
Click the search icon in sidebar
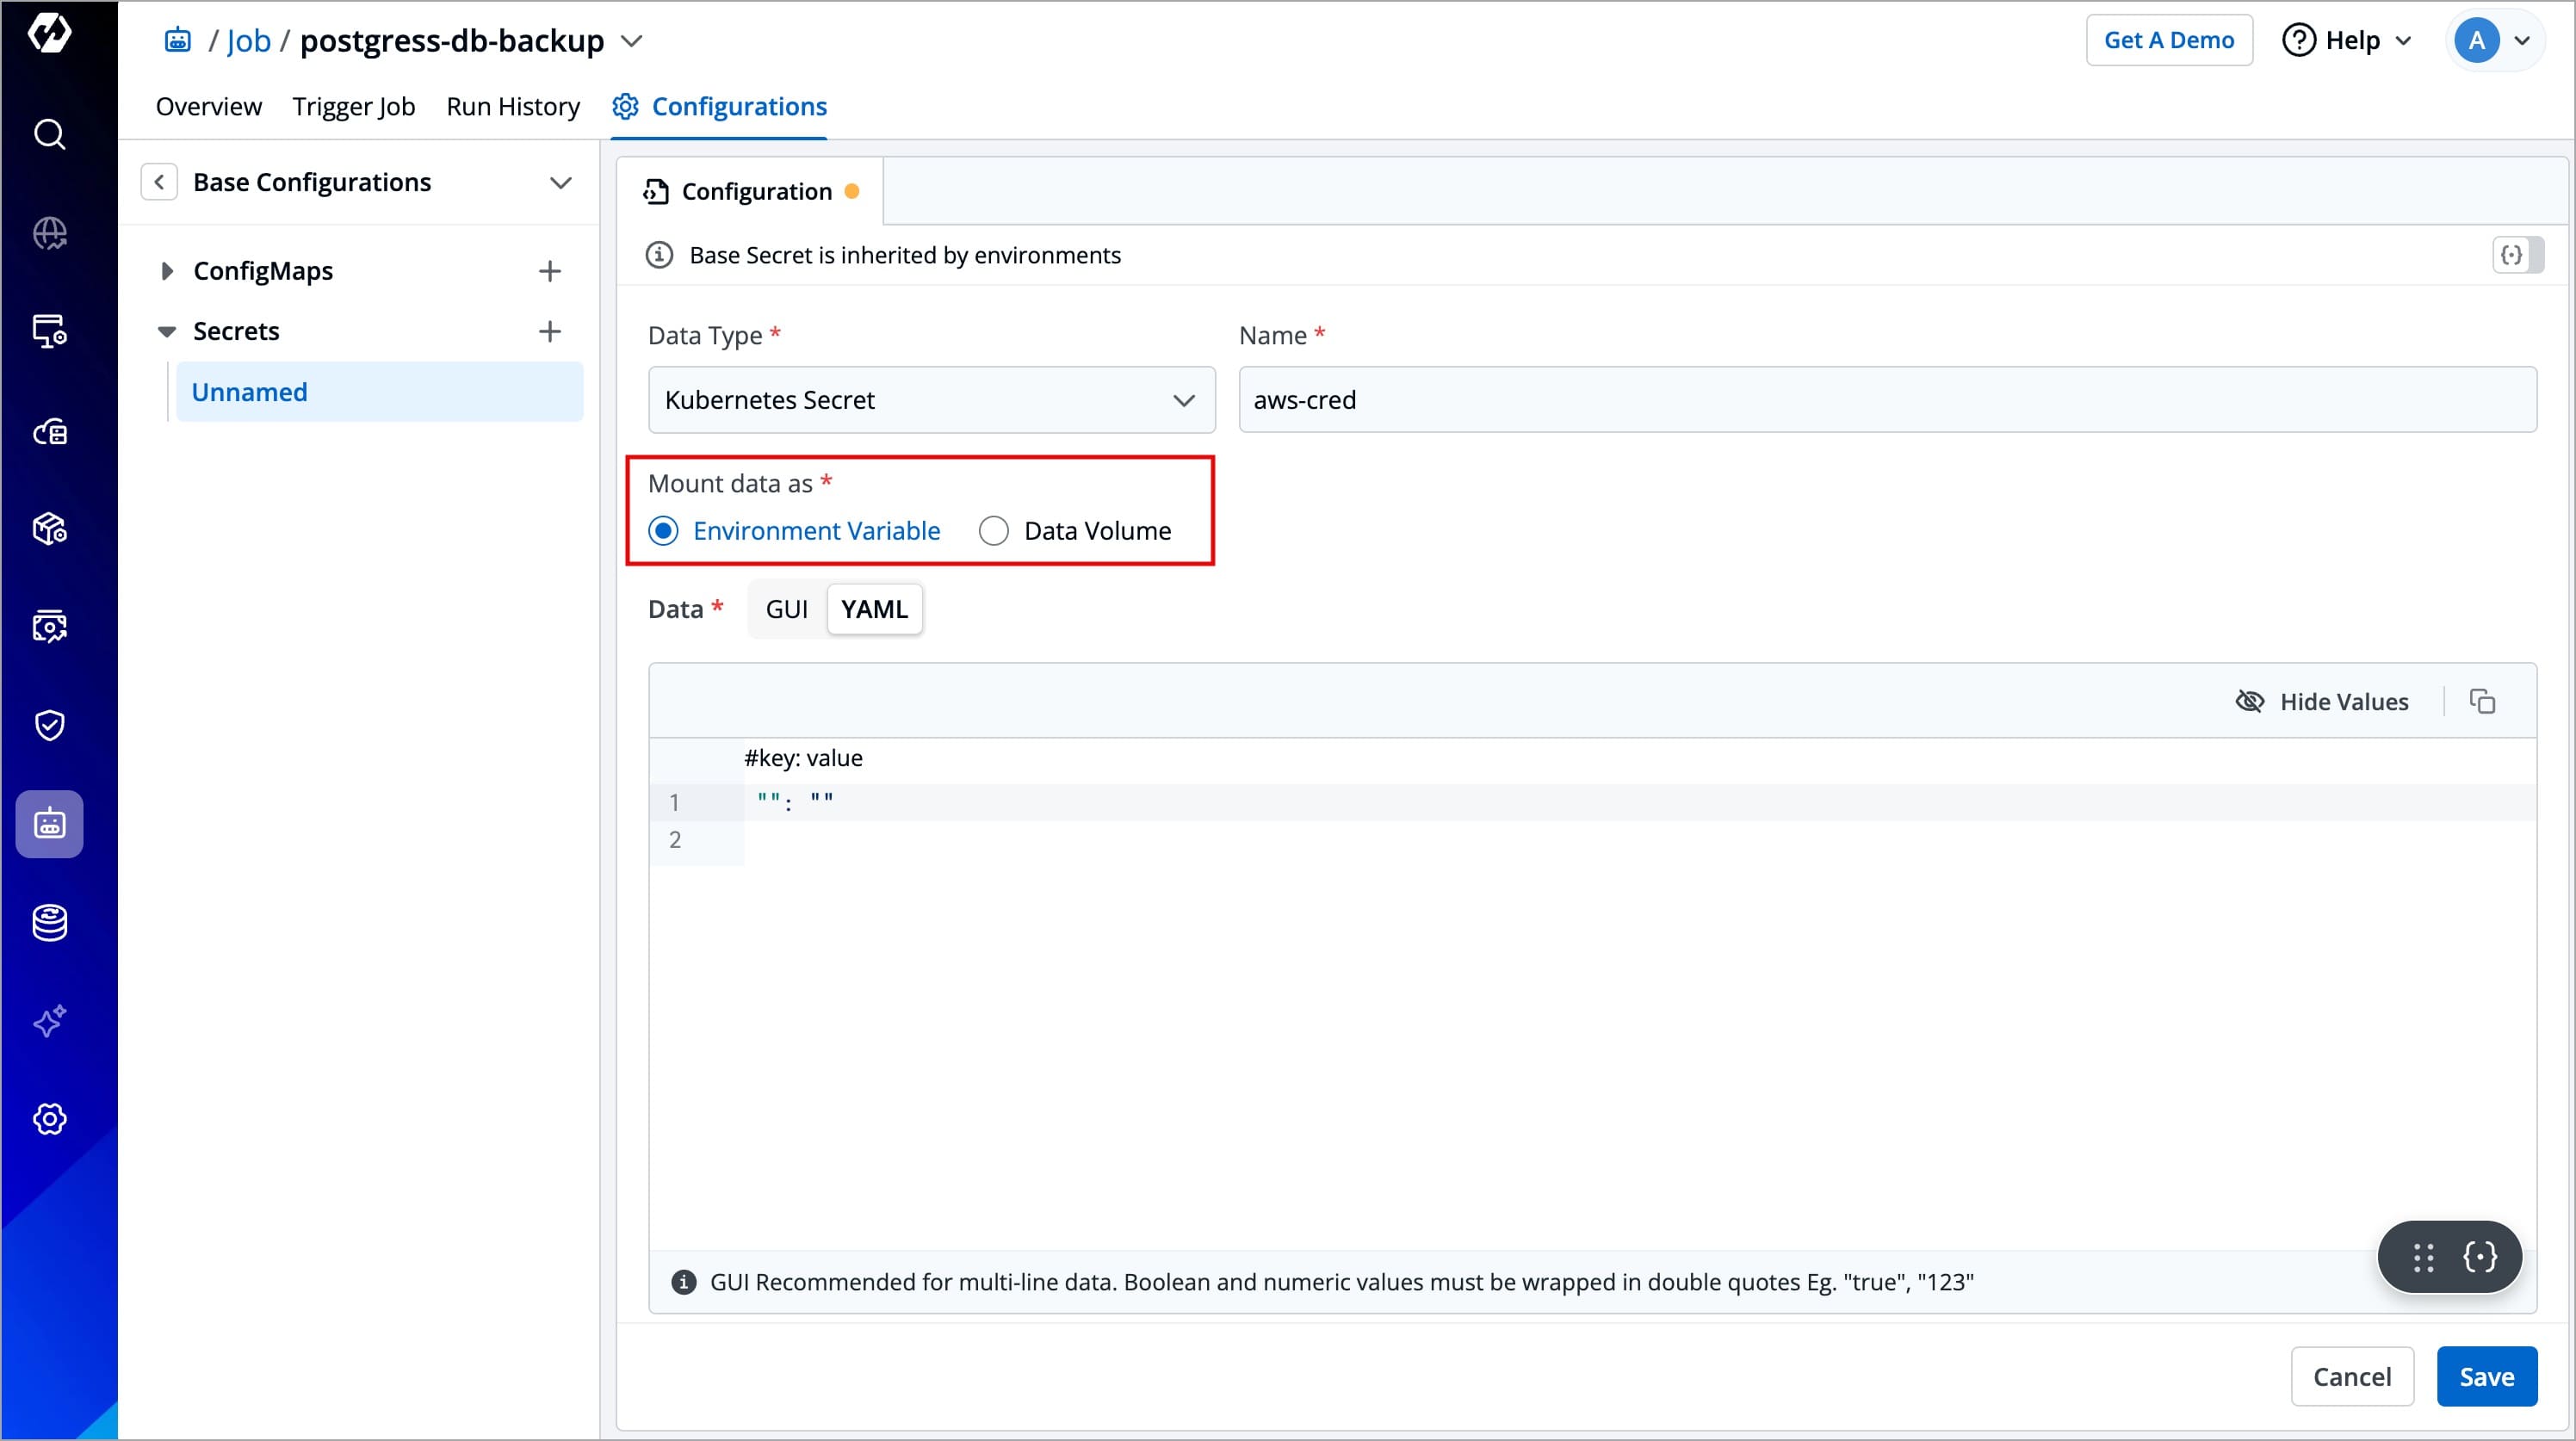[49, 134]
